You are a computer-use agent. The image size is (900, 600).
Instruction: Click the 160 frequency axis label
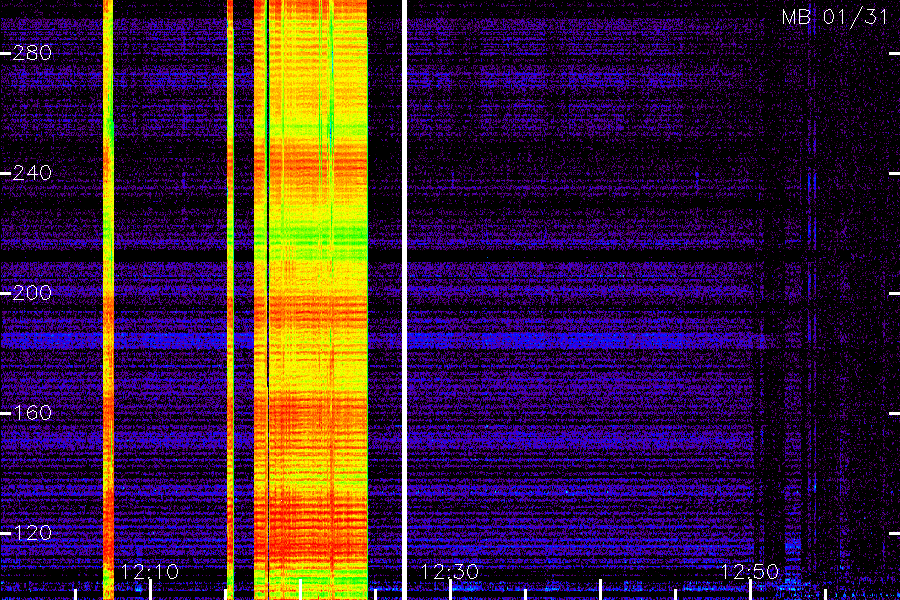32,413
